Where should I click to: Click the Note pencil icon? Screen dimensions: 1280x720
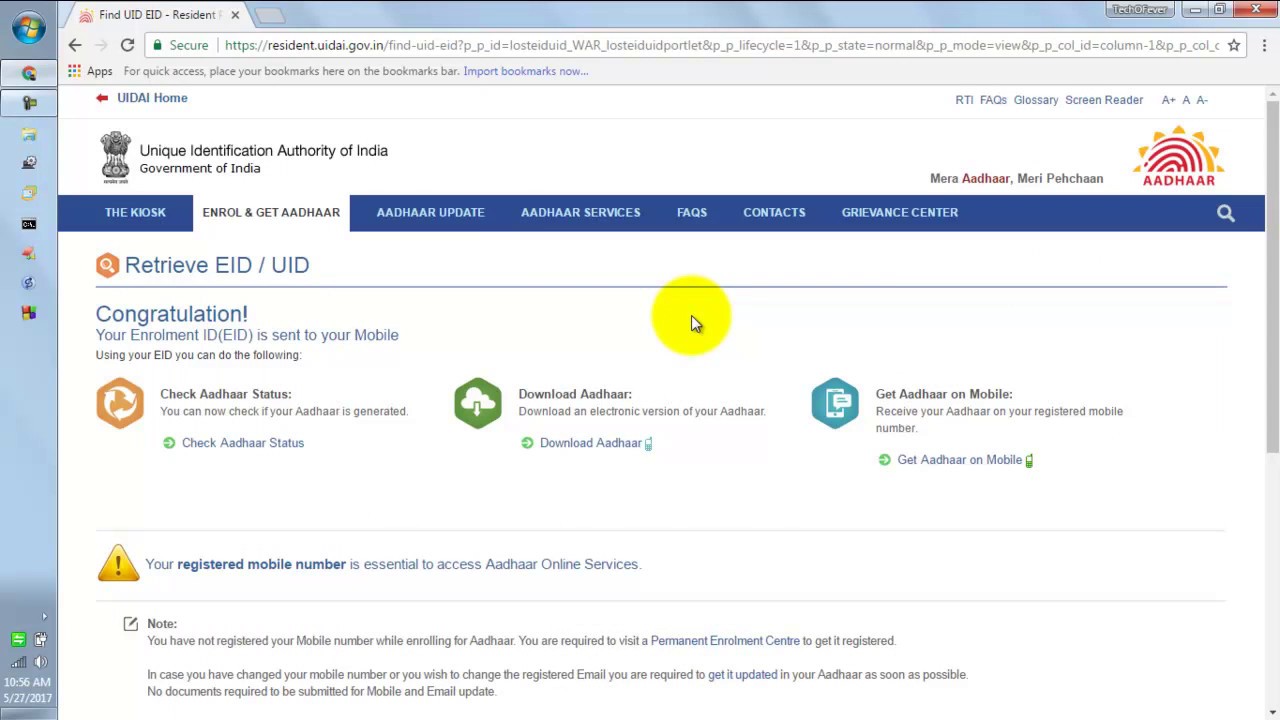point(130,623)
